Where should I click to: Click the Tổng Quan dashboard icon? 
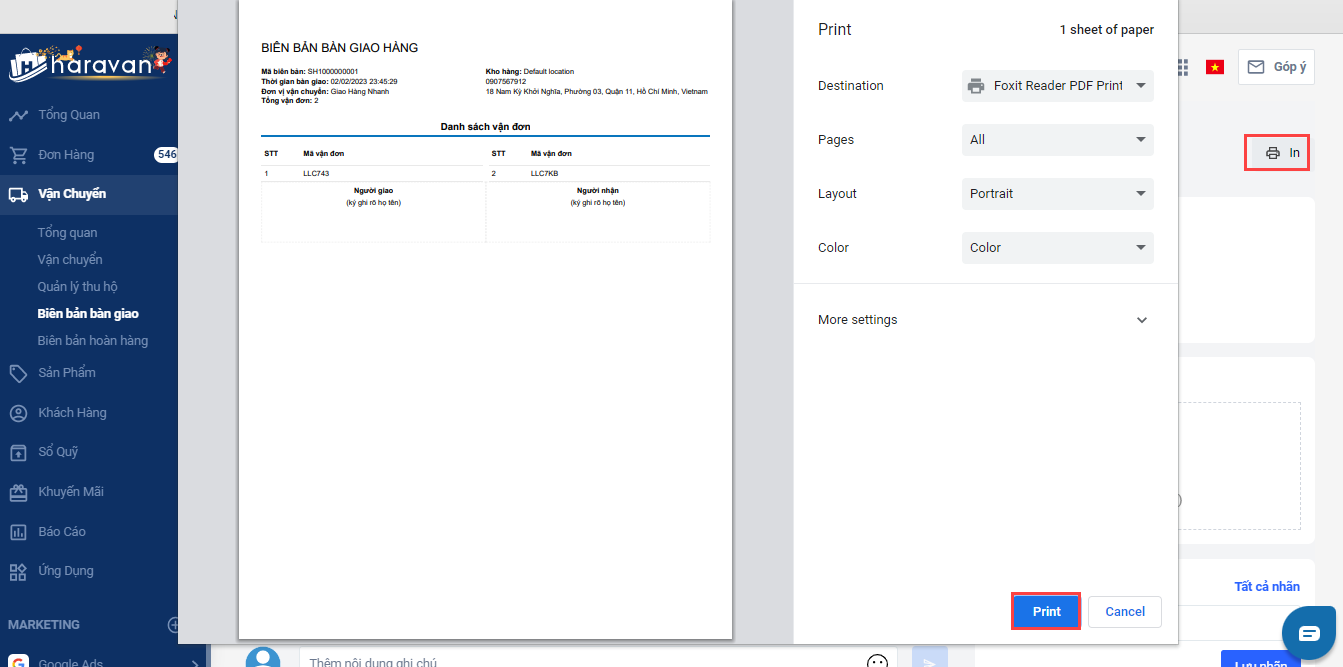click(18, 115)
